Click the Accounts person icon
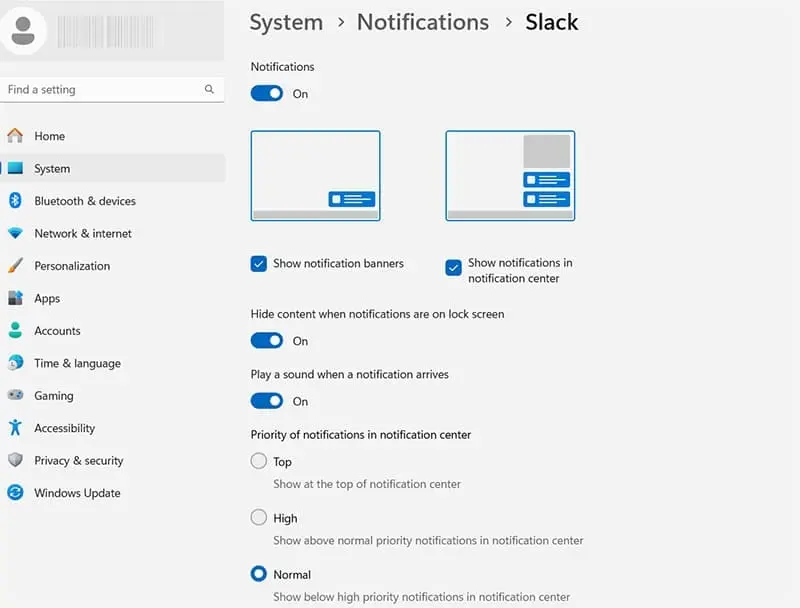 coord(15,331)
